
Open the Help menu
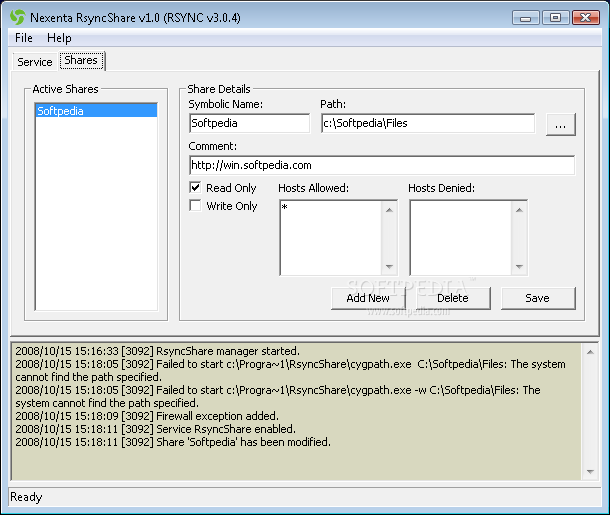click(x=59, y=38)
